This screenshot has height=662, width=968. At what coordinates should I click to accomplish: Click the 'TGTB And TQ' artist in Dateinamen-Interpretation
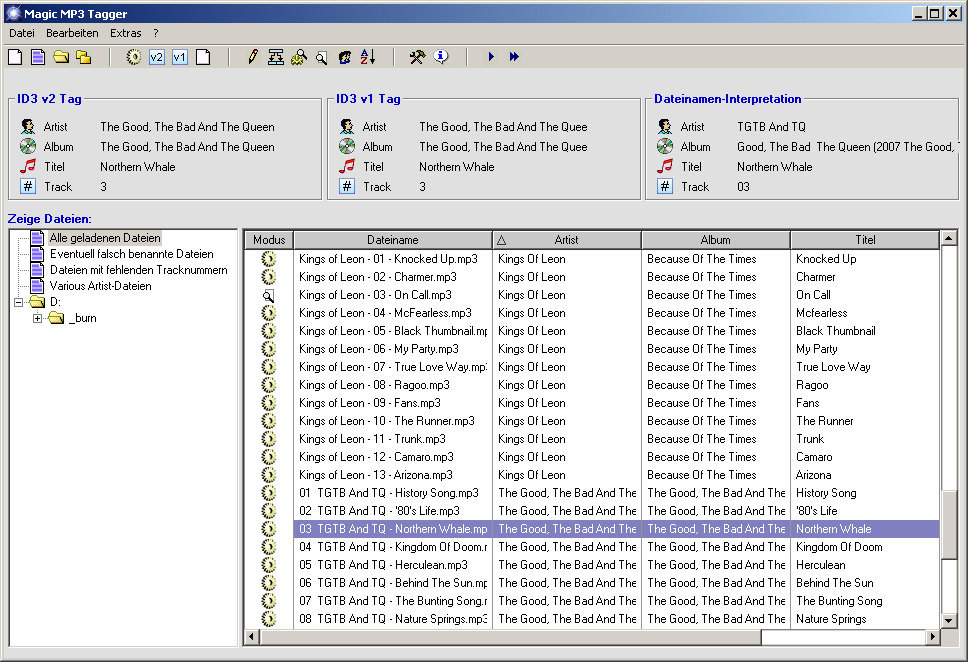(x=772, y=127)
